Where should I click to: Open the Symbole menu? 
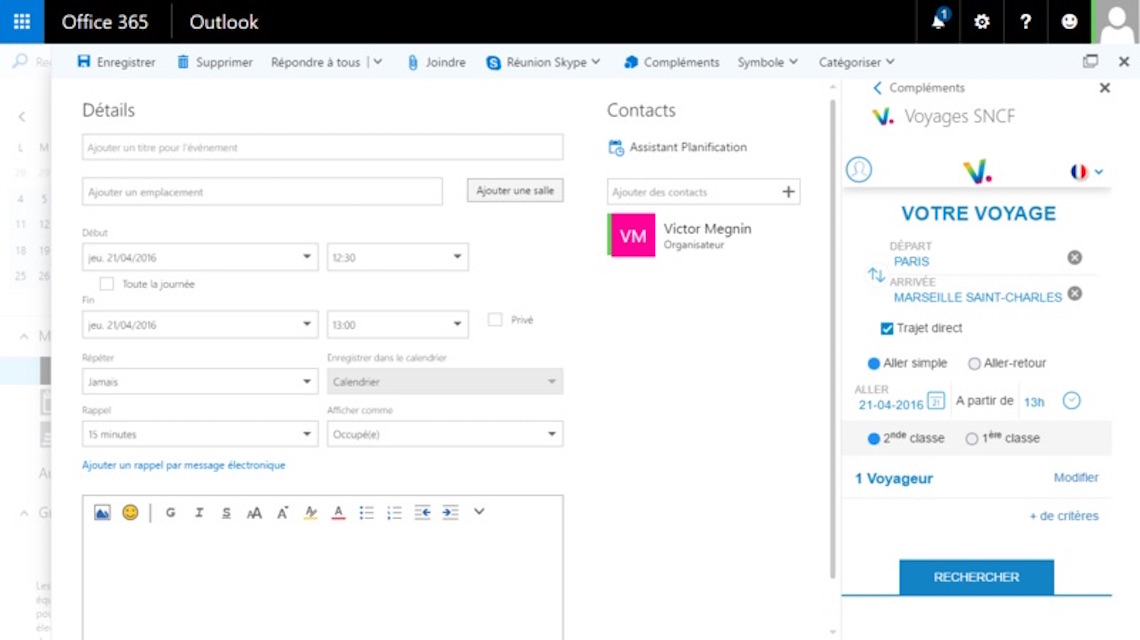767,62
